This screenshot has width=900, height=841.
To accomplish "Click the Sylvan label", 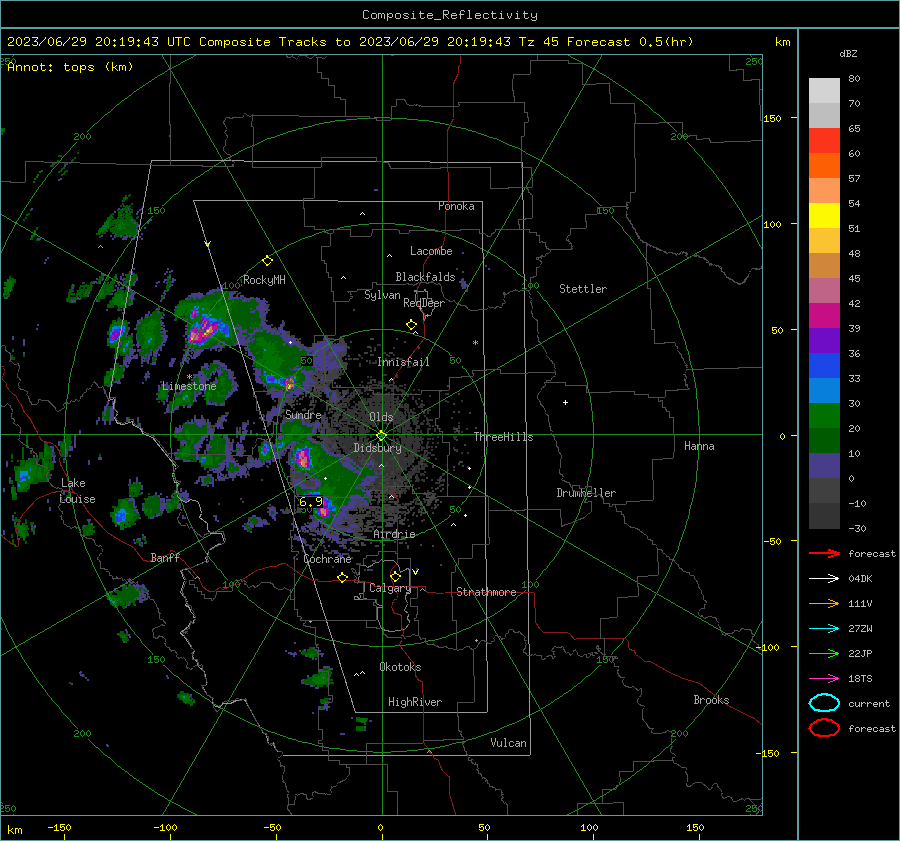I will click(x=382, y=295).
